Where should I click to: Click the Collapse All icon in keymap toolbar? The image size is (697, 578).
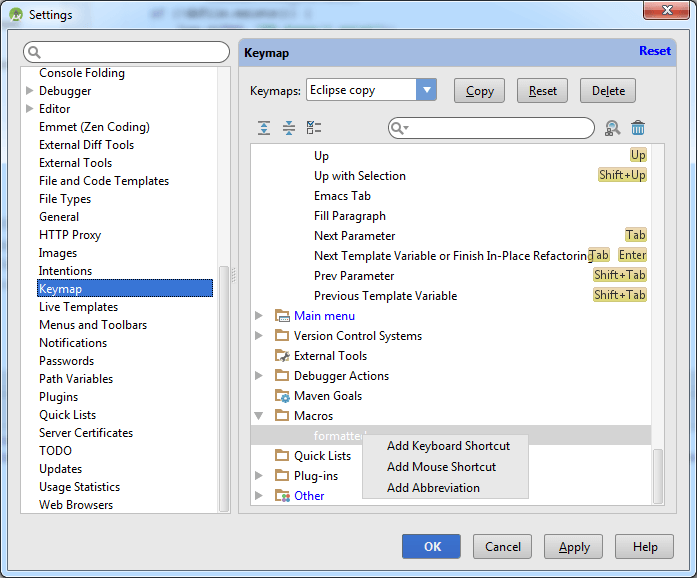coord(289,128)
